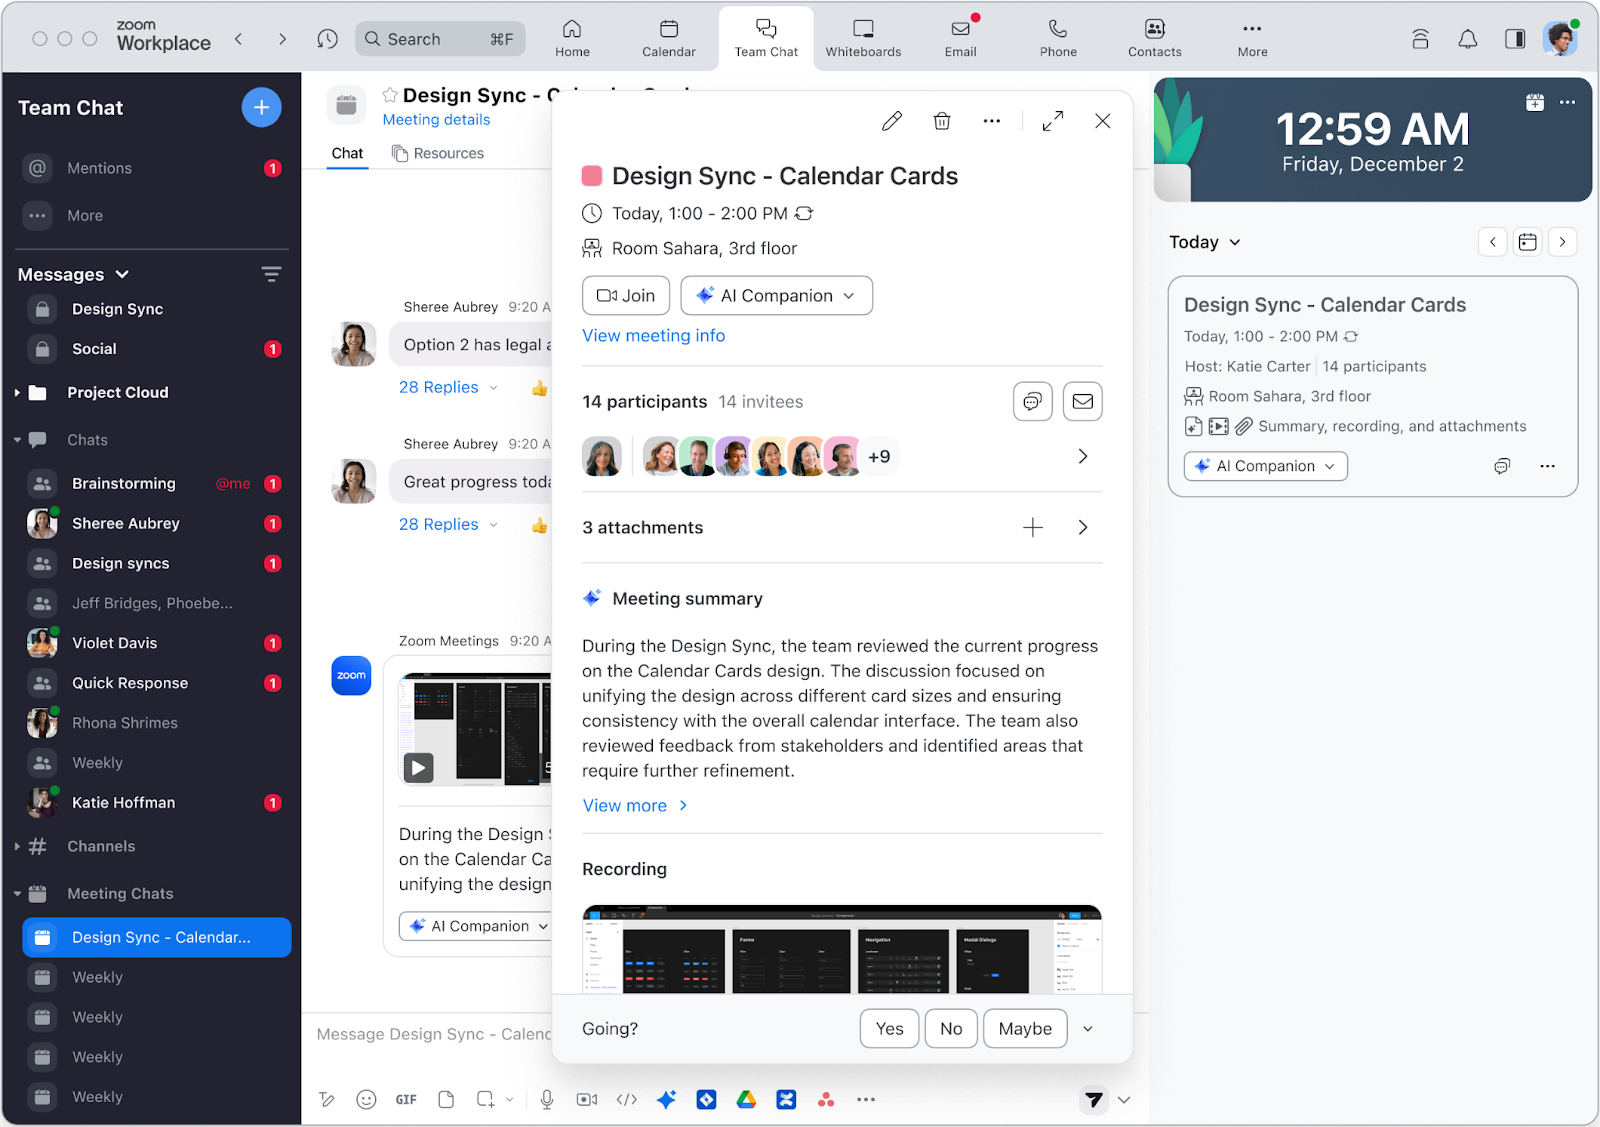
Task: Insert code snippet icon
Action: click(627, 1100)
